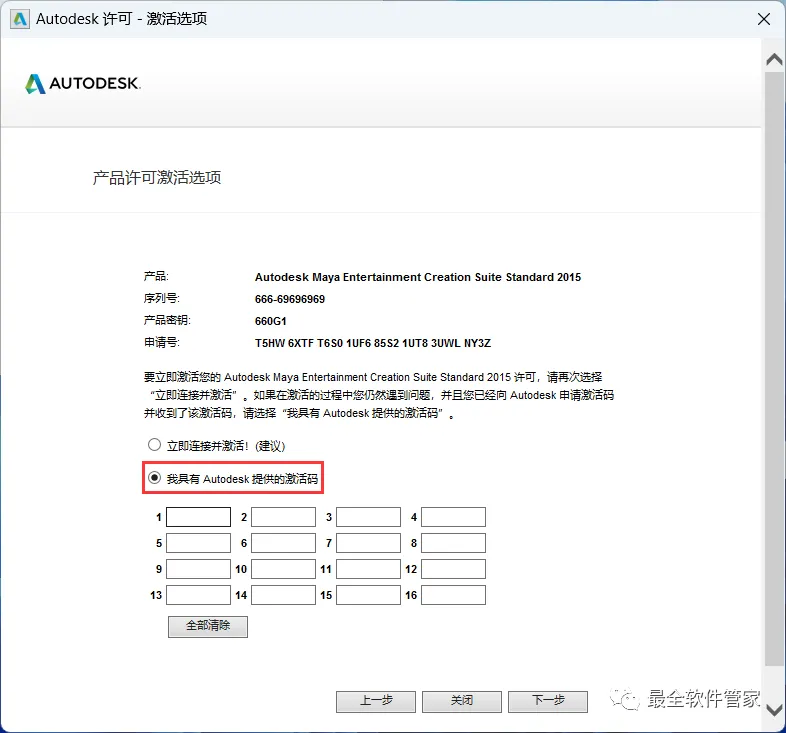786x733 pixels.
Task: Click activation code field 2
Action: point(283,517)
